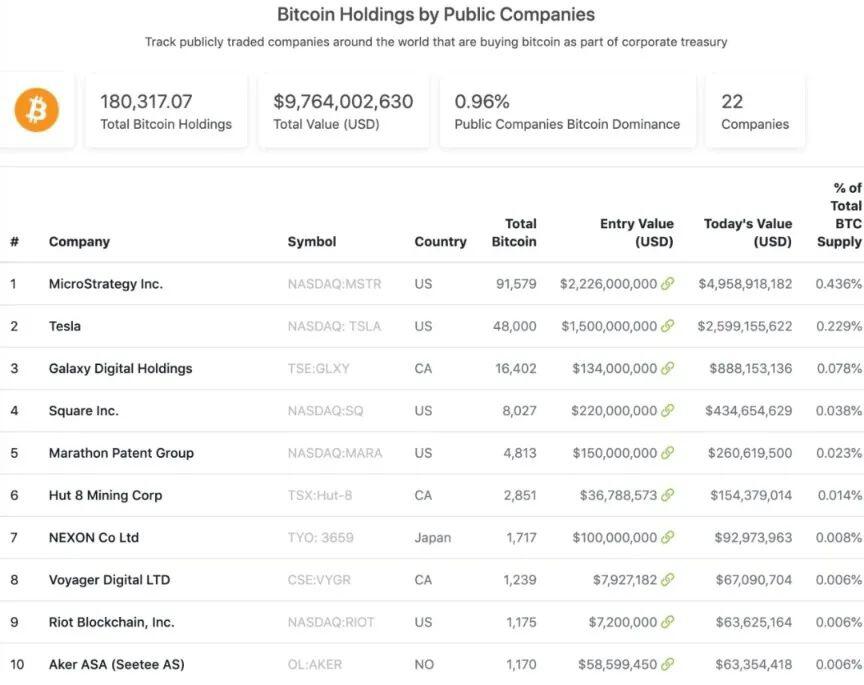Open Voyager Digital LTD source link icon
864x685 pixels.
tap(667, 580)
